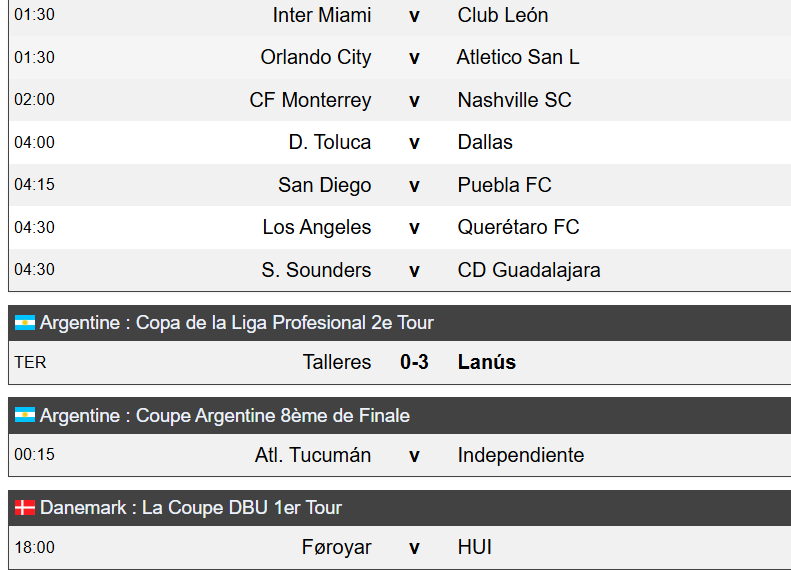The image size is (791, 570).
Task: Click Atletico San L team name
Action: (518, 57)
